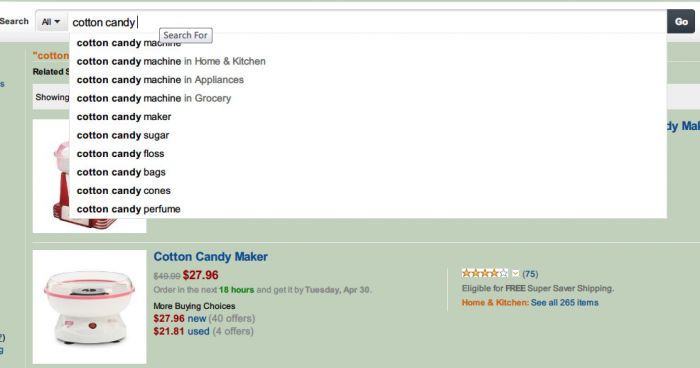The image size is (700, 368).
Task: Click the star rating icons
Action: coord(484,273)
